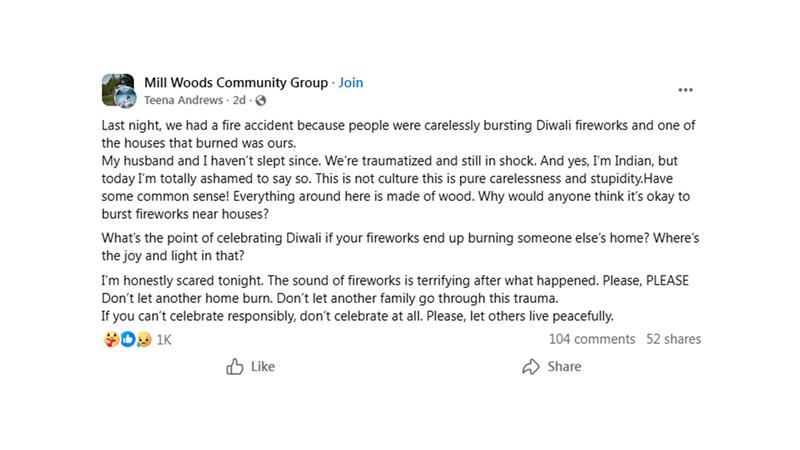Open the 2d post timestamp

[239, 101]
